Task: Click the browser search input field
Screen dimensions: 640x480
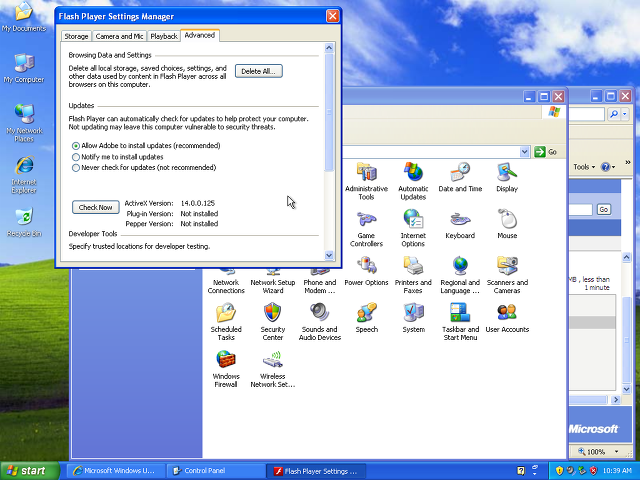Action: click(586, 114)
